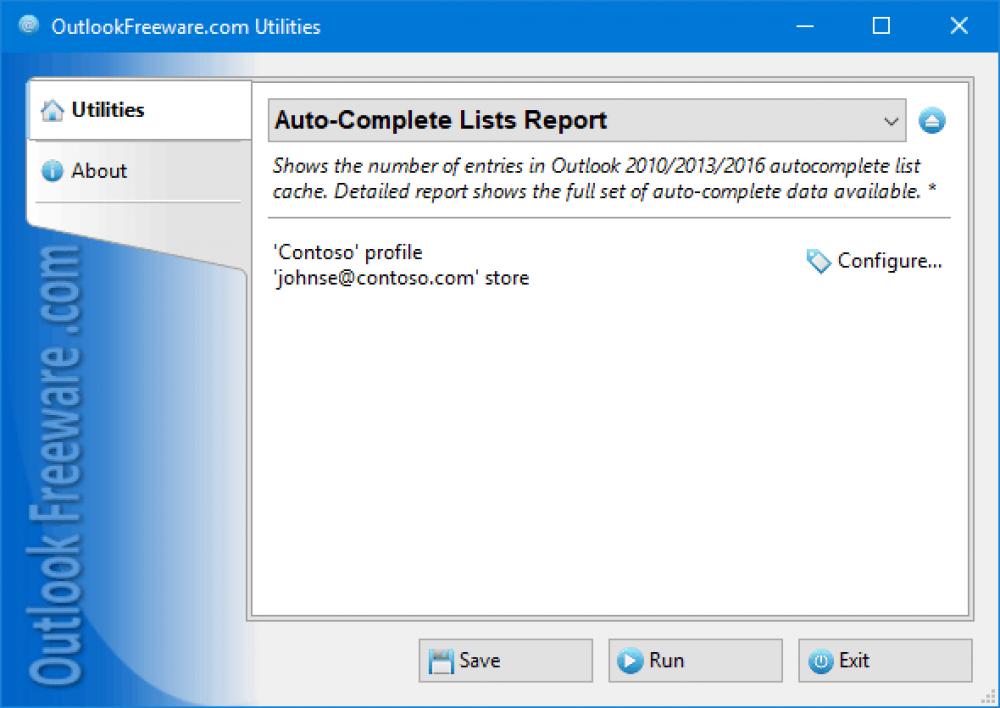Switch to the About tab
1000x708 pixels.
[100, 171]
